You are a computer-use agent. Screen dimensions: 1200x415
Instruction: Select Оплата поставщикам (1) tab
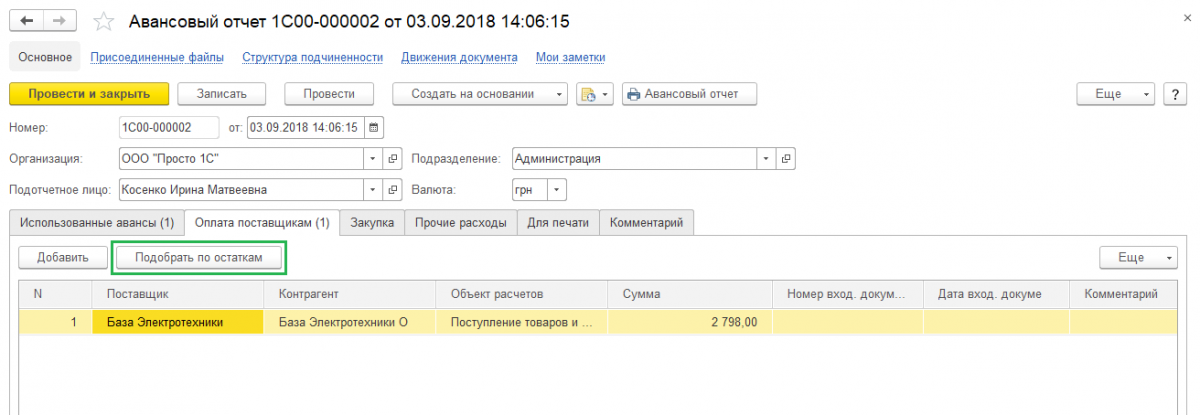[262, 222]
